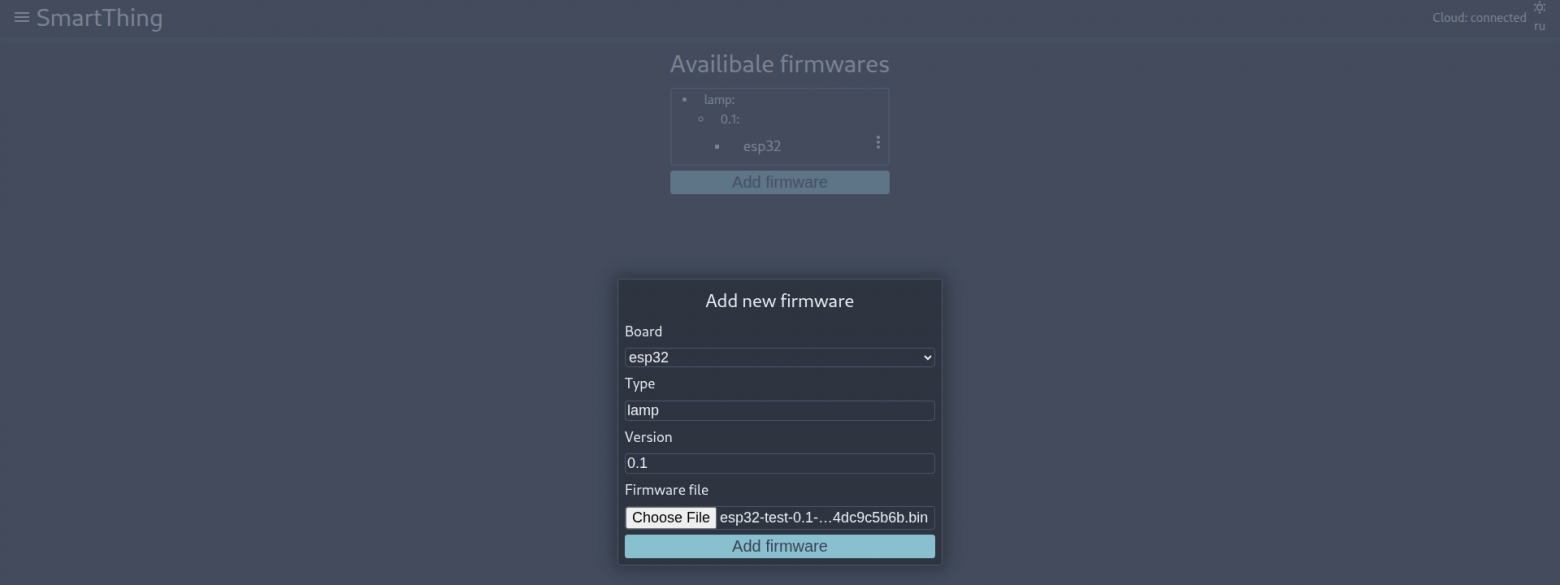The width and height of the screenshot is (1560, 585).
Task: Open the three-dot menu for esp32 firmware
Action: [878, 143]
